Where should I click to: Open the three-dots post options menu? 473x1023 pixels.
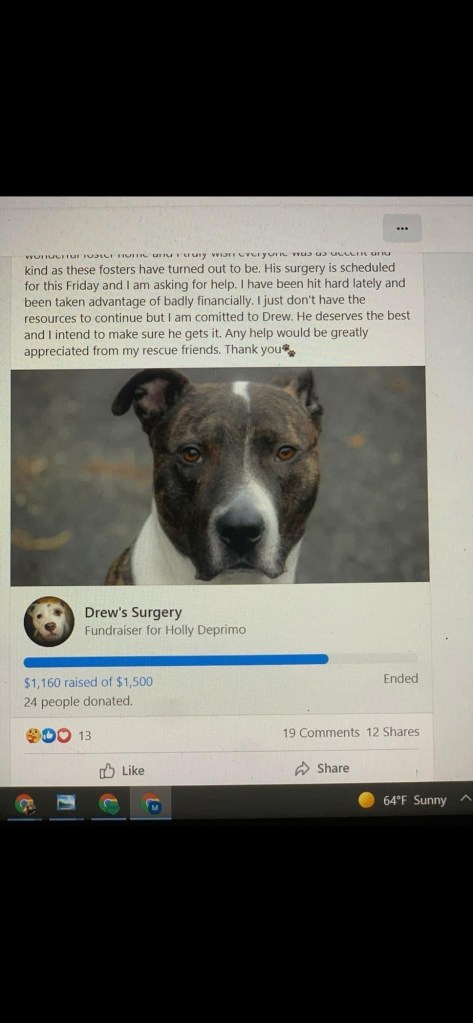[x=402, y=228]
